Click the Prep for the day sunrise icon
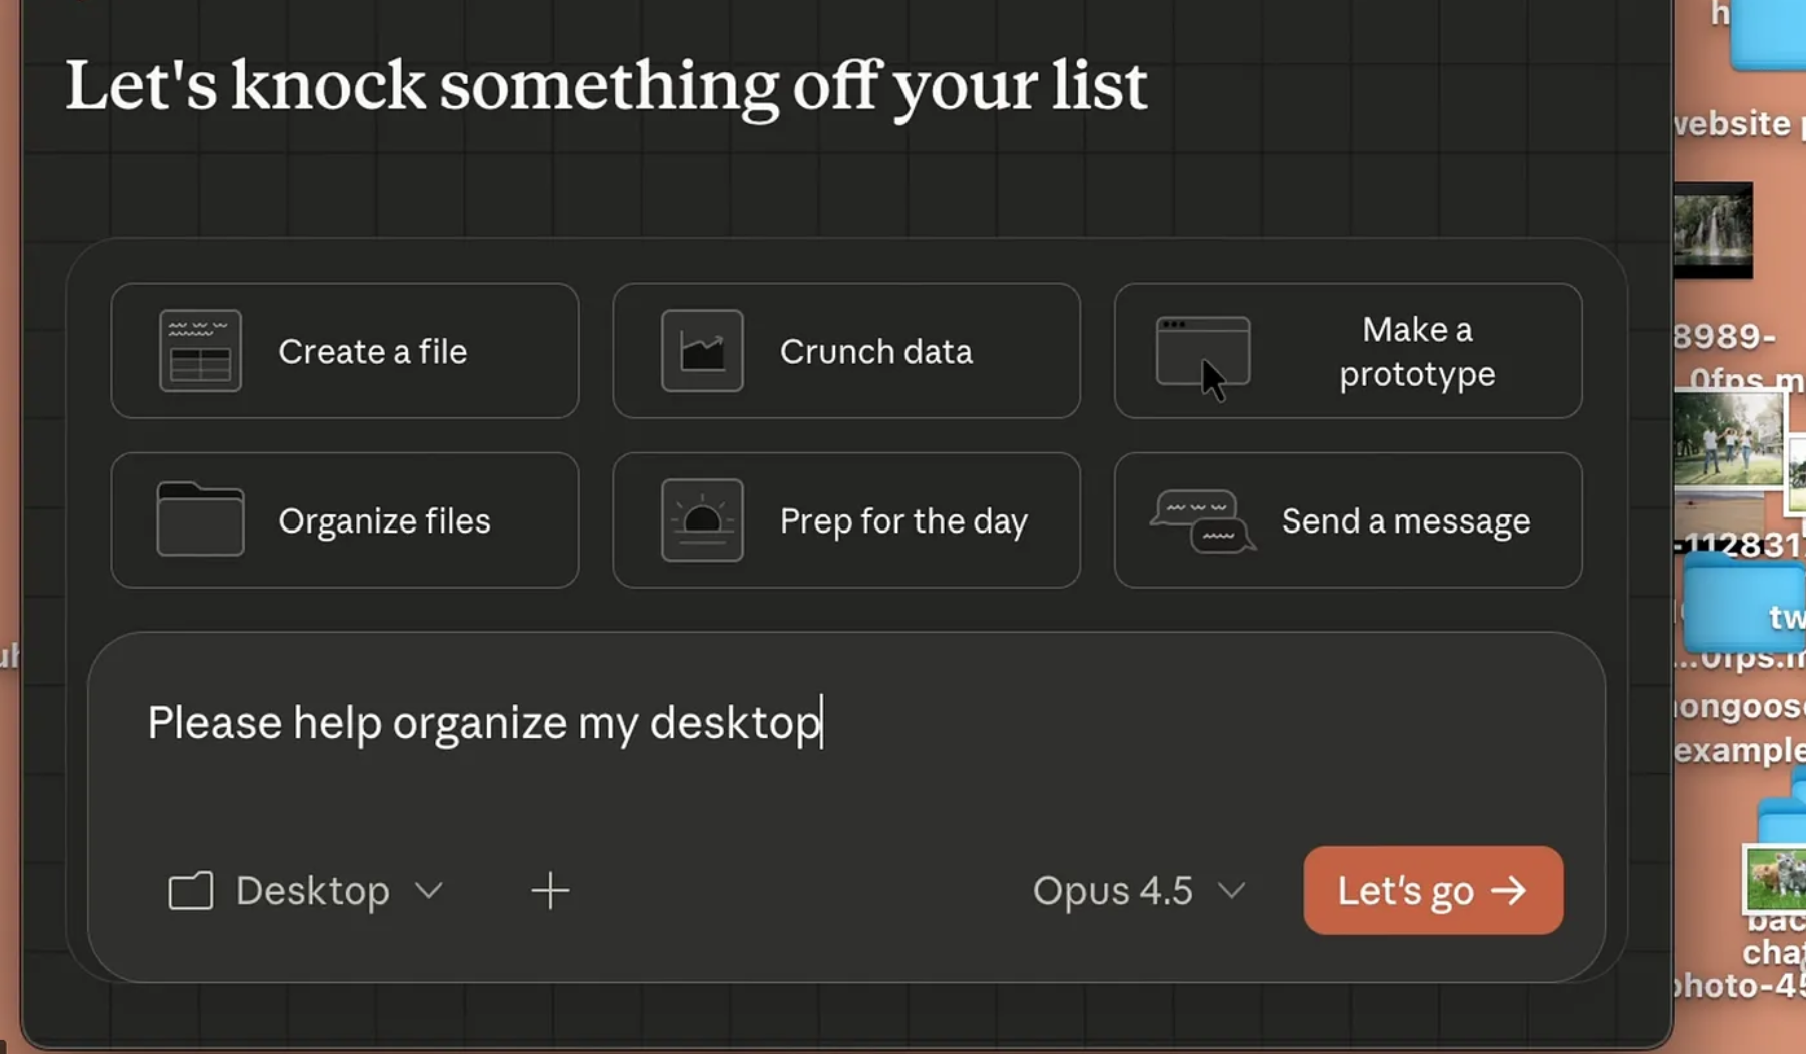Viewport: 1806px width, 1054px height. click(702, 520)
